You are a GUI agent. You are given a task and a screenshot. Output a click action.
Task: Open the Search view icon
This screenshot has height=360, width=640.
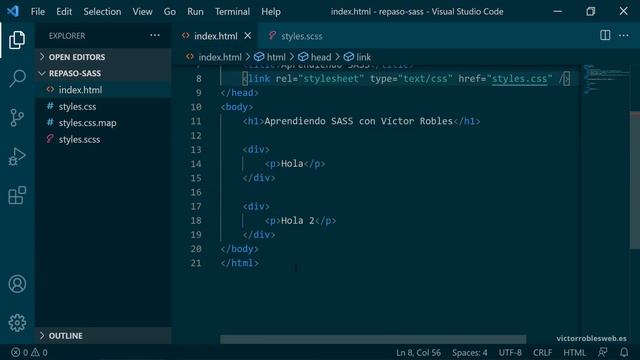(17, 78)
